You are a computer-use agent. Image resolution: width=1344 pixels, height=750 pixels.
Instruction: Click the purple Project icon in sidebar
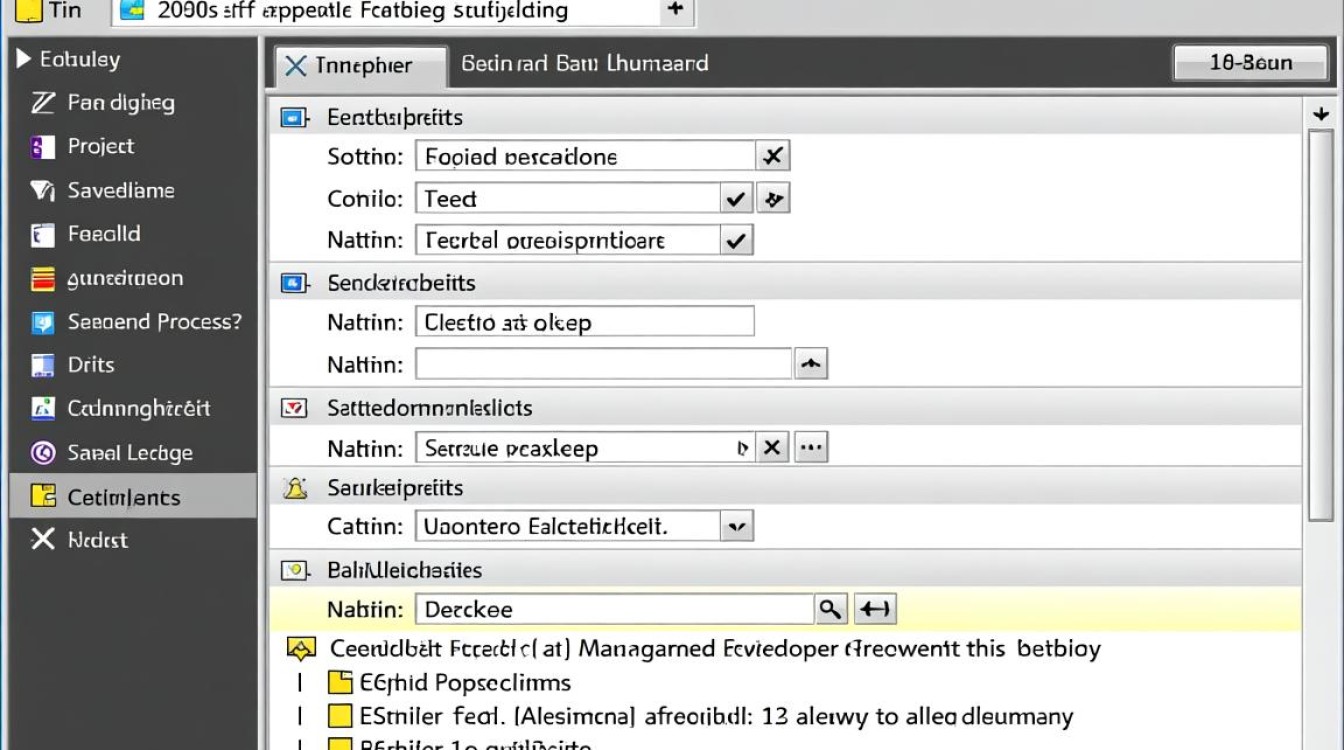(42, 147)
